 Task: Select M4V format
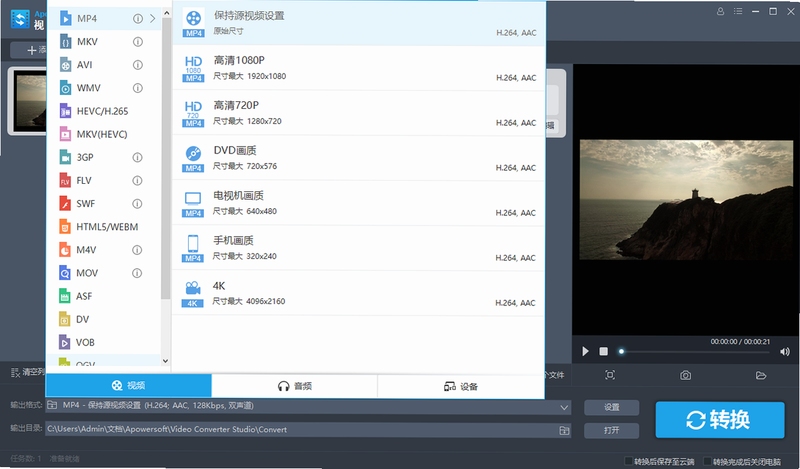pos(104,250)
